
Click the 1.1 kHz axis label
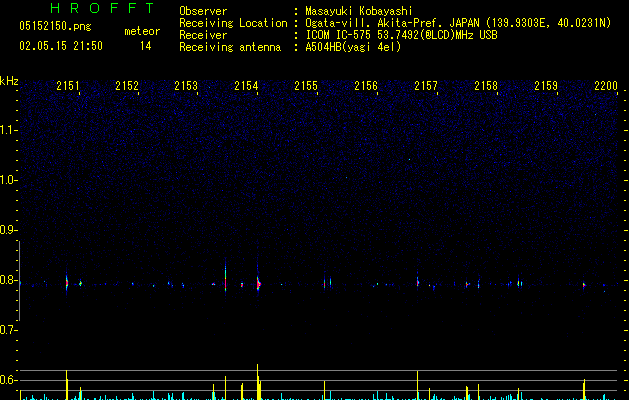coord(8,130)
